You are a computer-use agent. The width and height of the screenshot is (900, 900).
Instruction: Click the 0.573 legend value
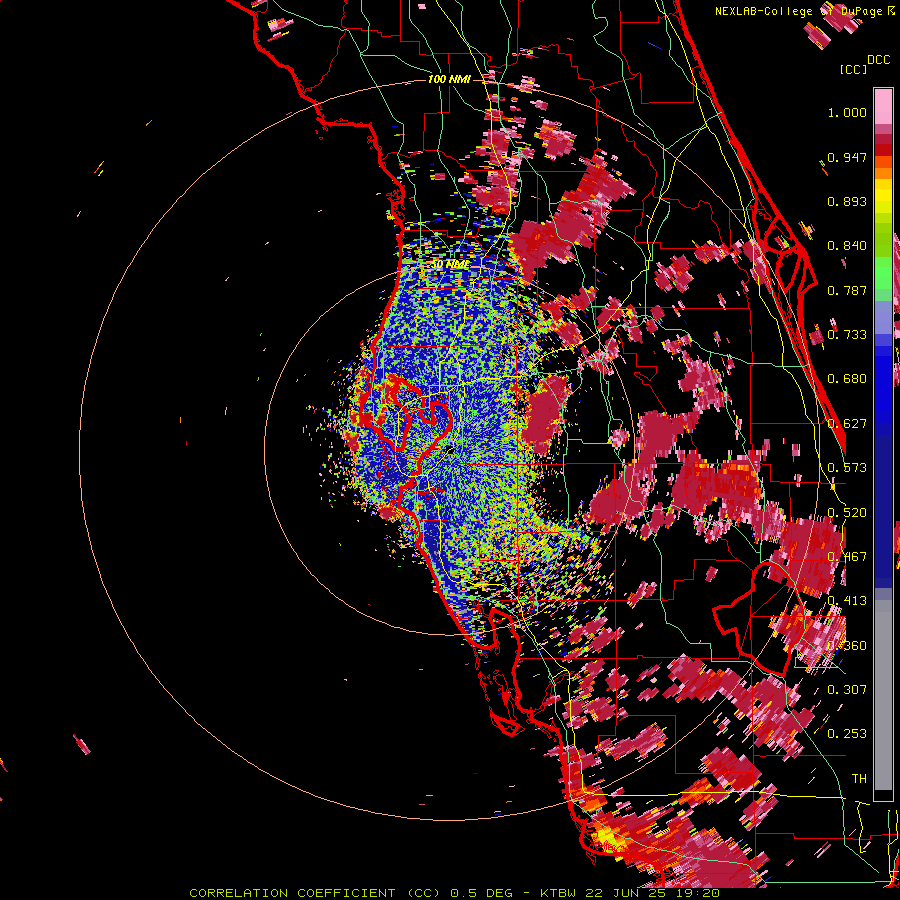(x=847, y=468)
